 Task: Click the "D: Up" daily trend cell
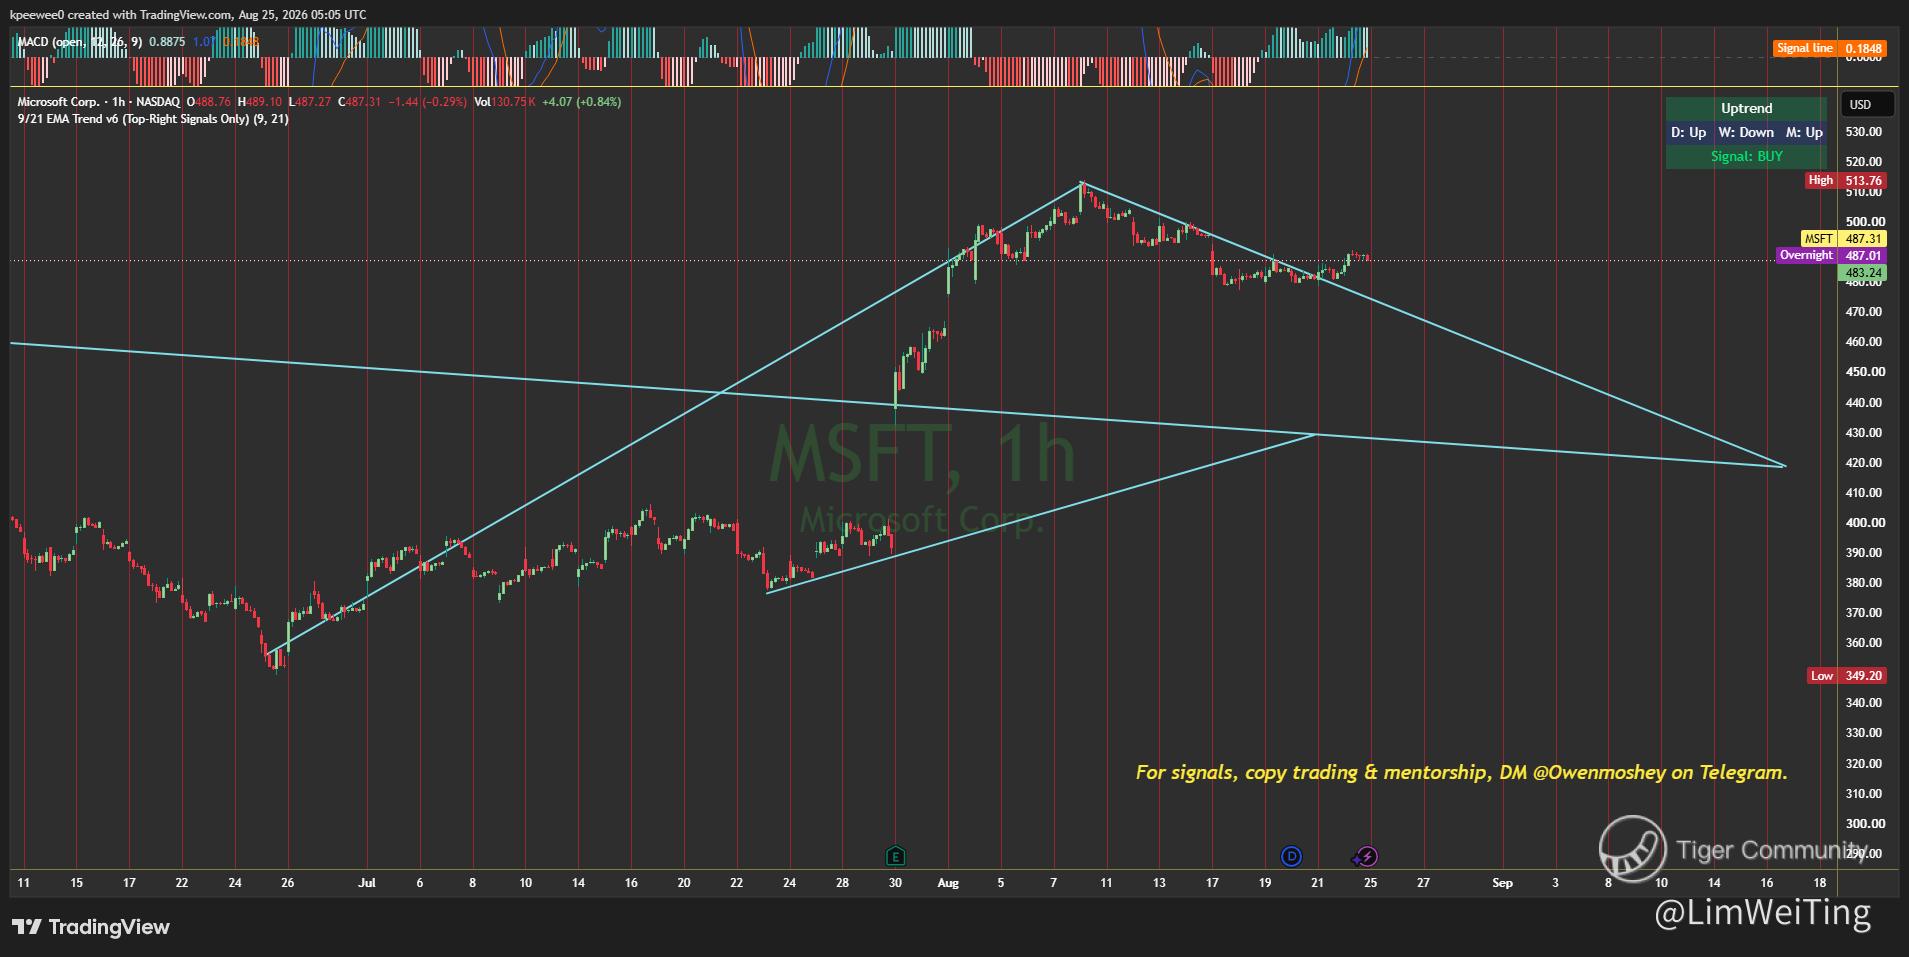1688,132
